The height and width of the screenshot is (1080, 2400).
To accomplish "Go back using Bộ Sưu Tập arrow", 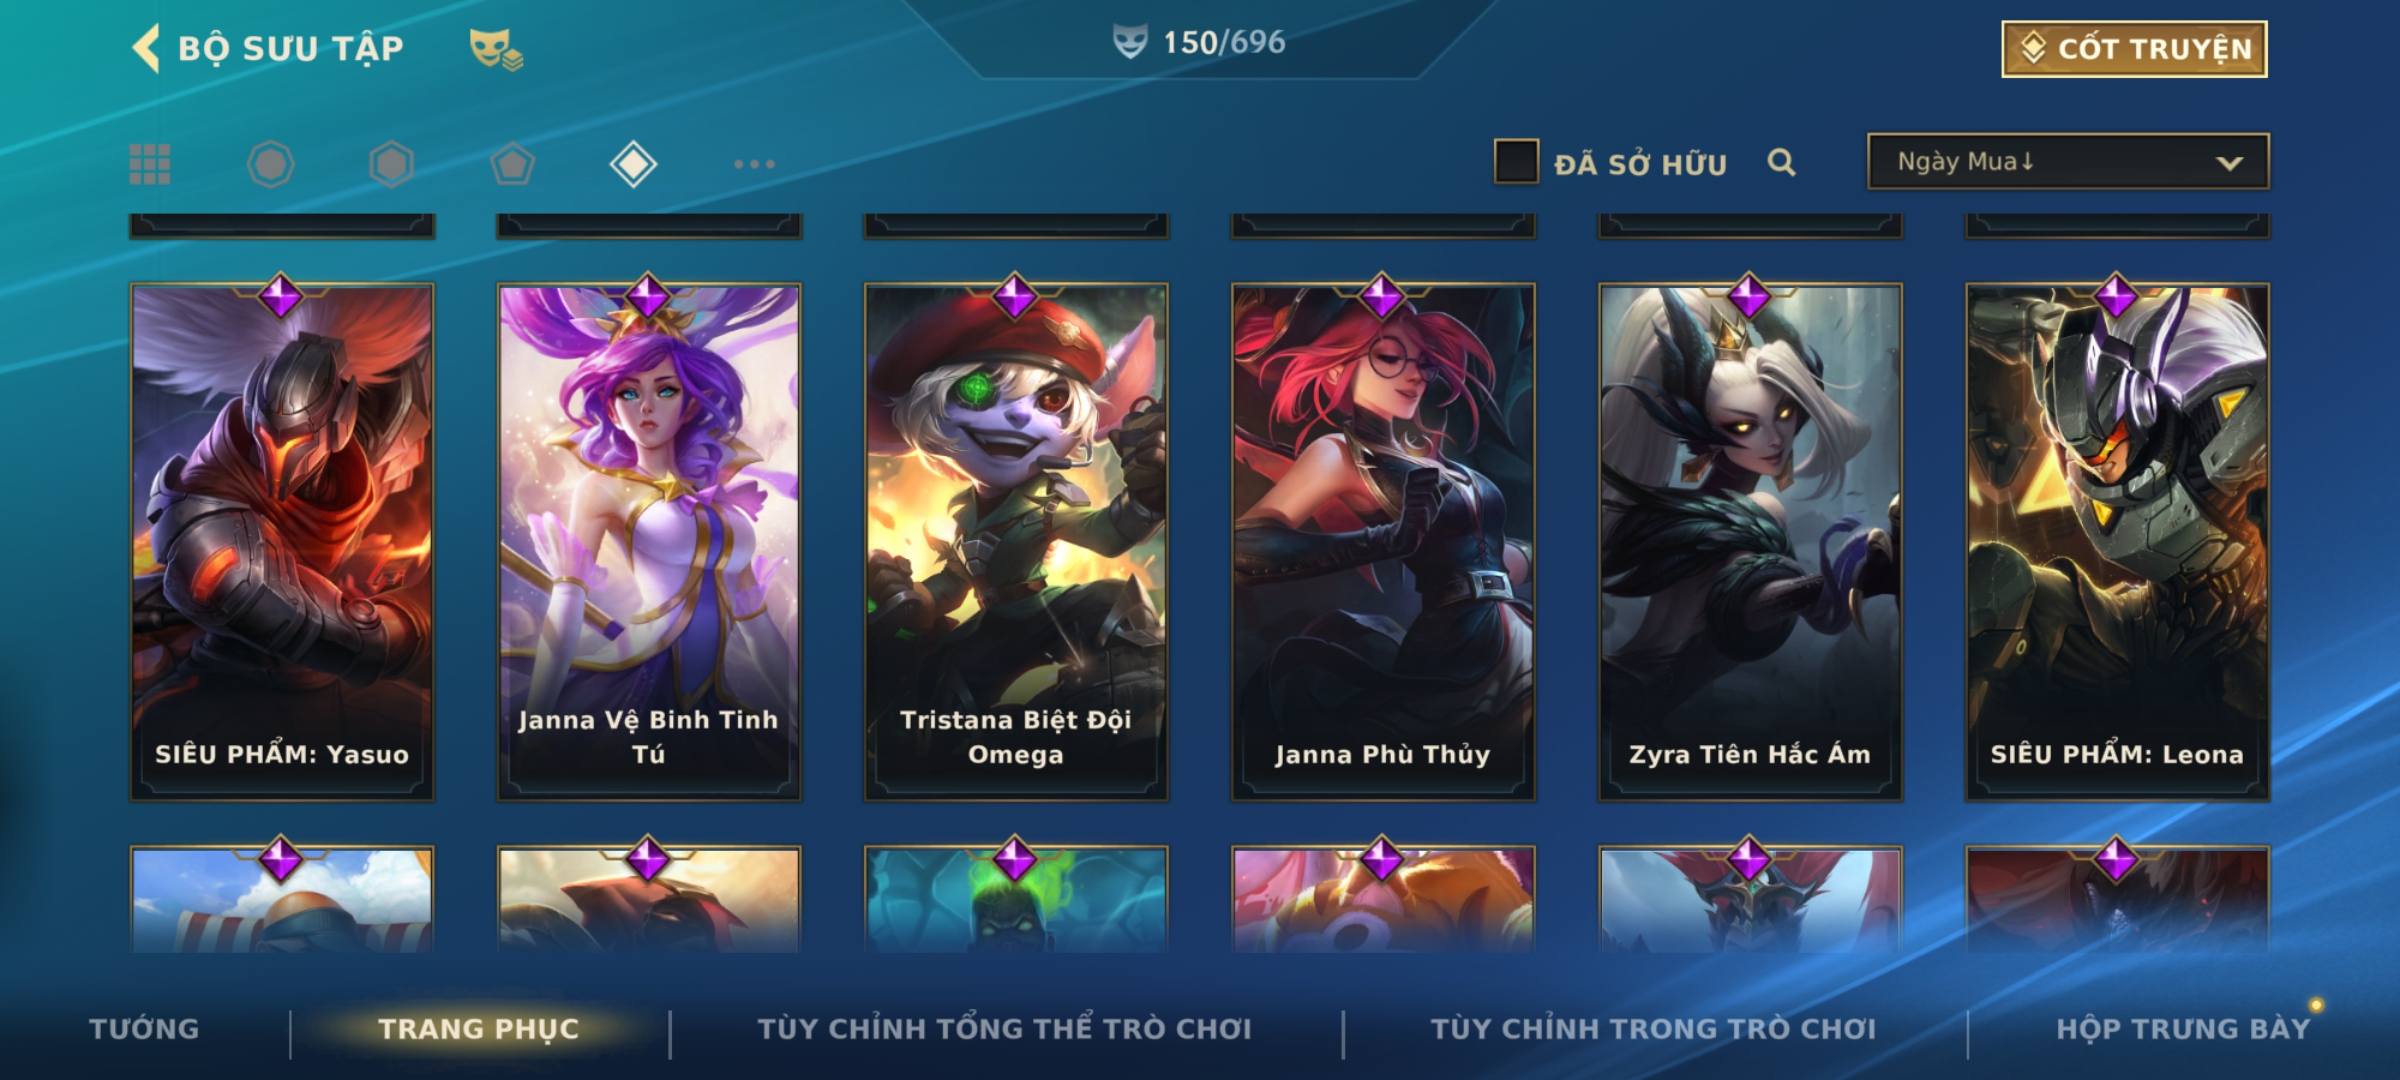I will point(146,48).
